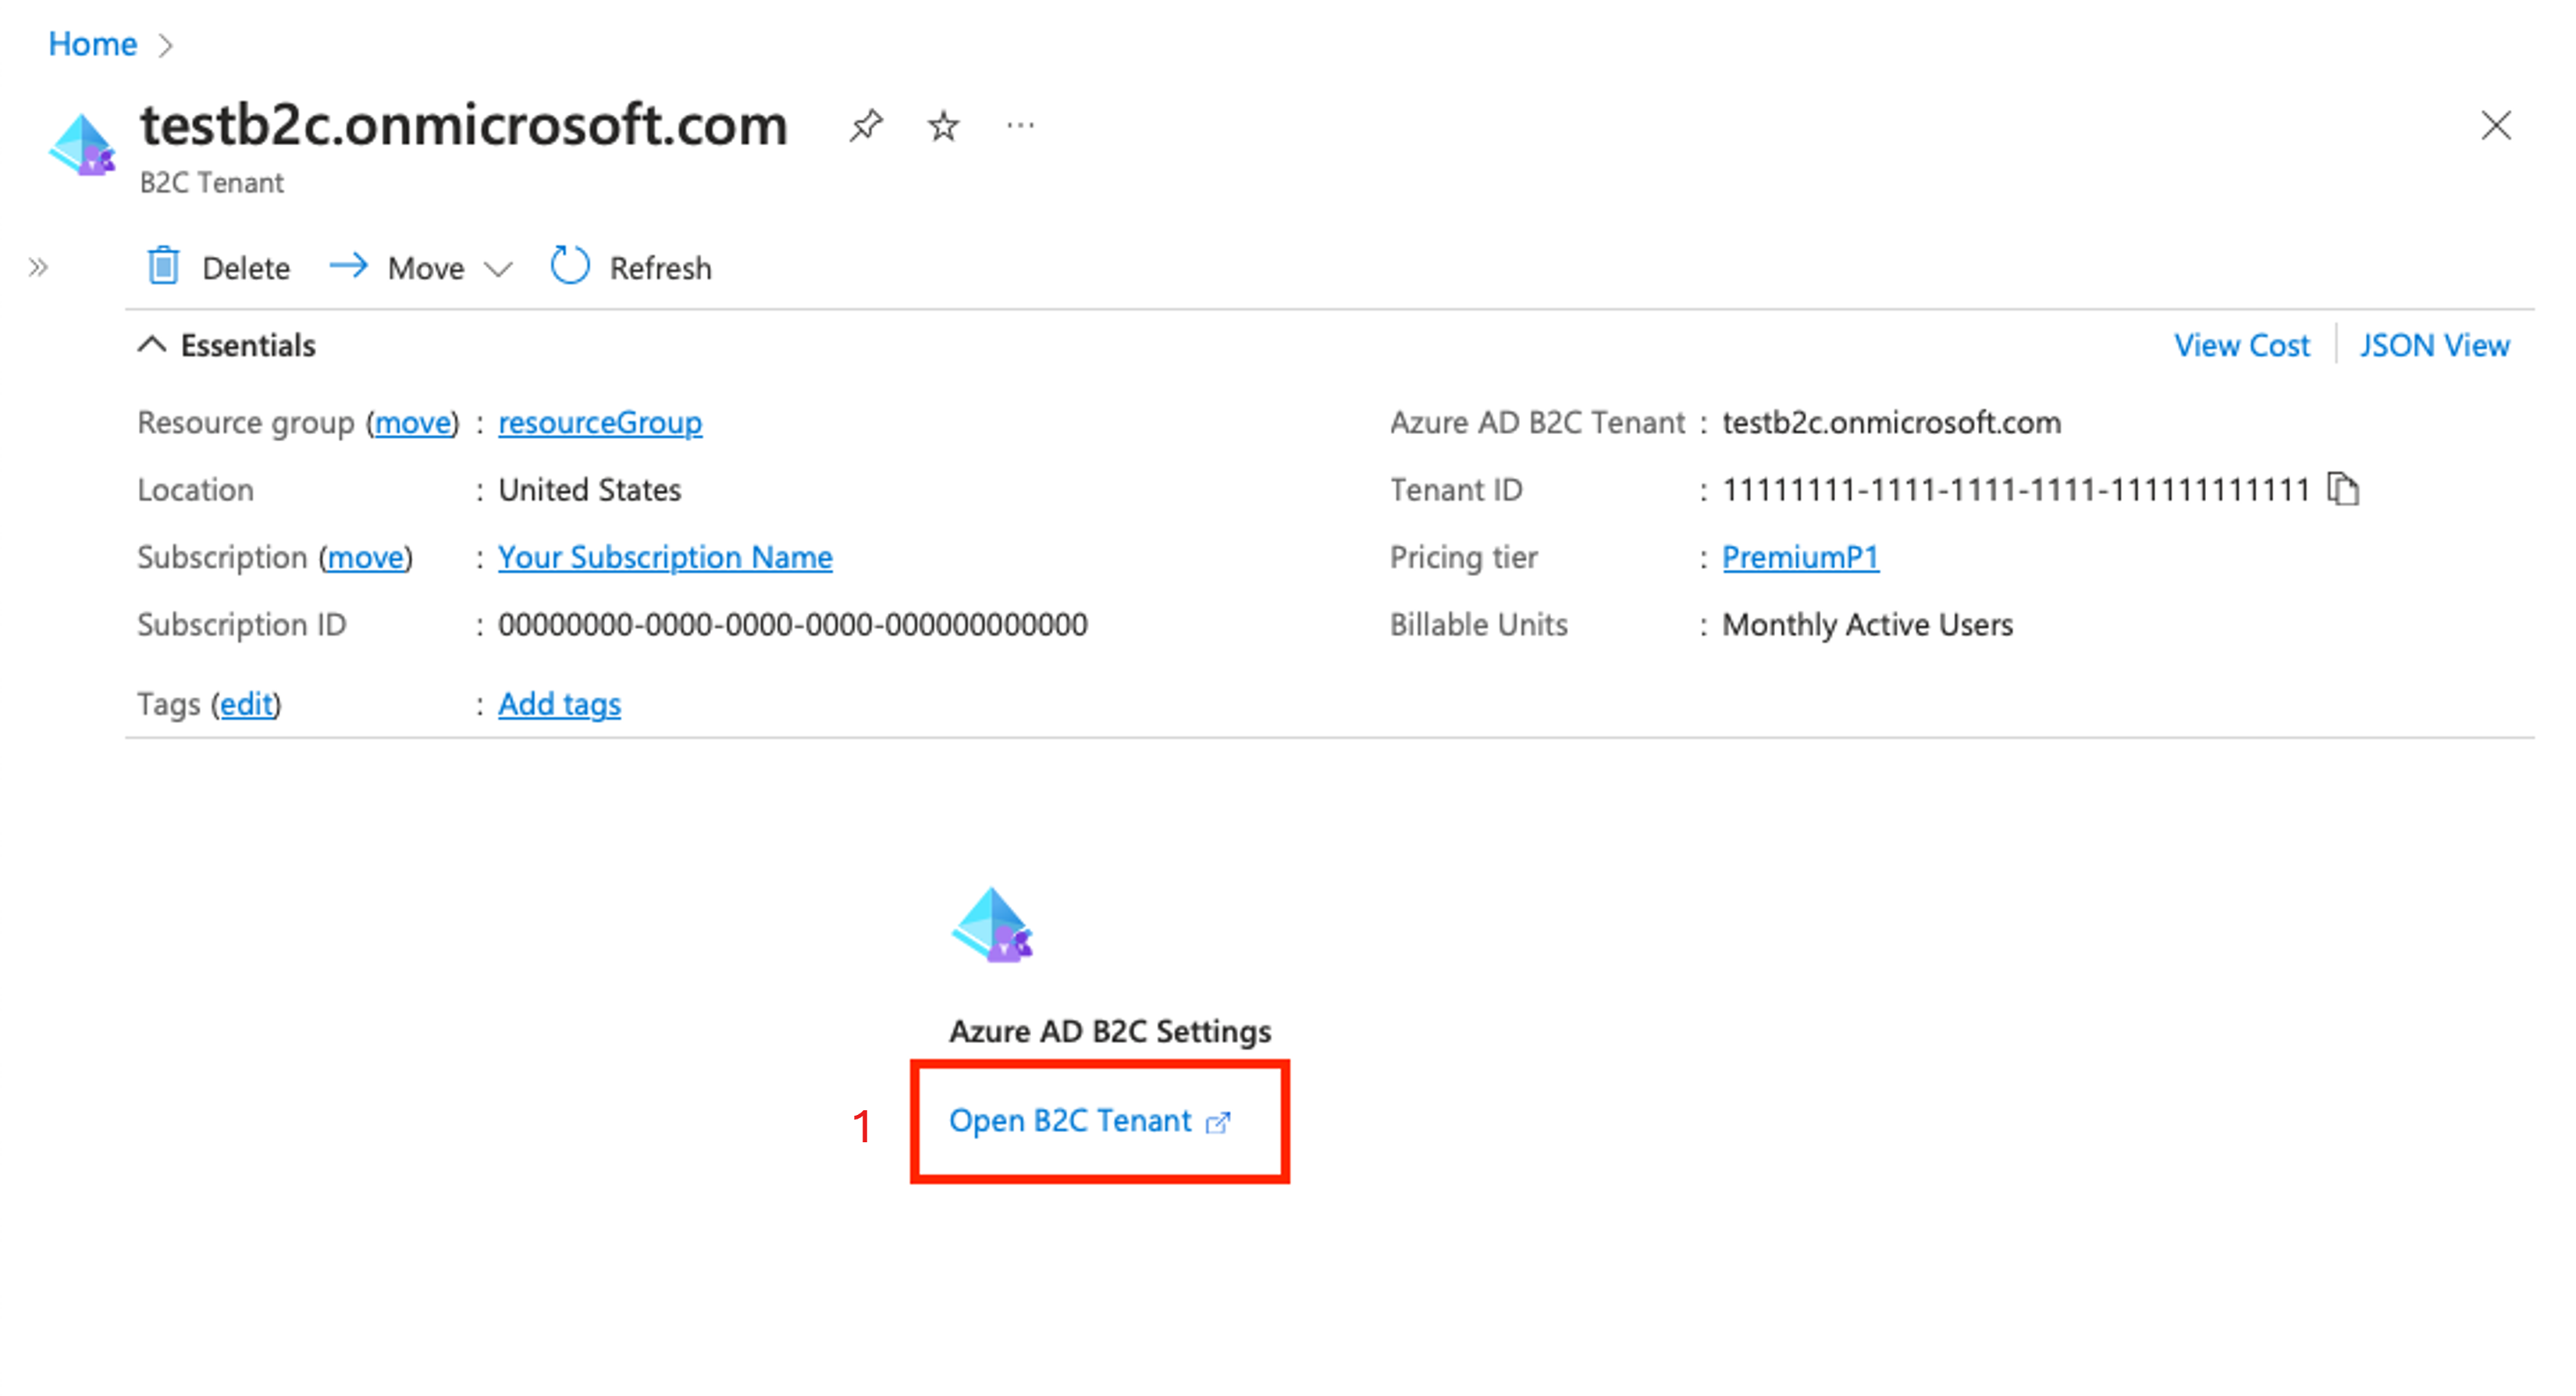Screen dimensions: 2576x1396
Task: Click the Refresh circular arrow icon
Action: pos(570,267)
